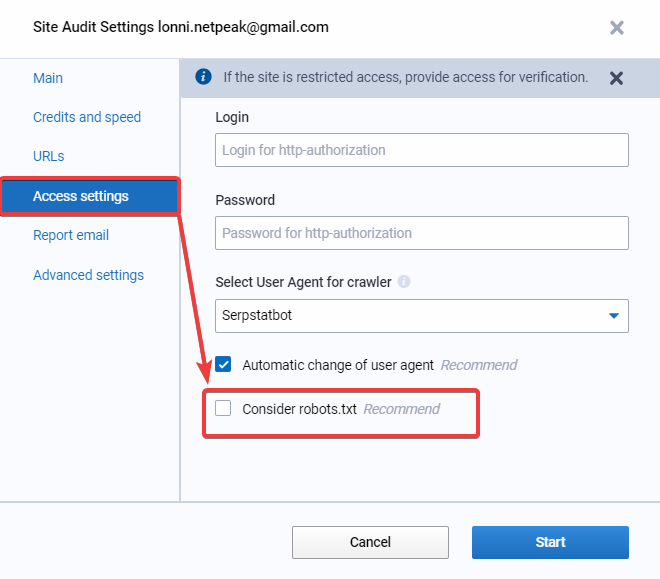Image resolution: width=660 pixels, height=579 pixels.
Task: Click Recommend hint next to automatic change
Action: [479, 365]
